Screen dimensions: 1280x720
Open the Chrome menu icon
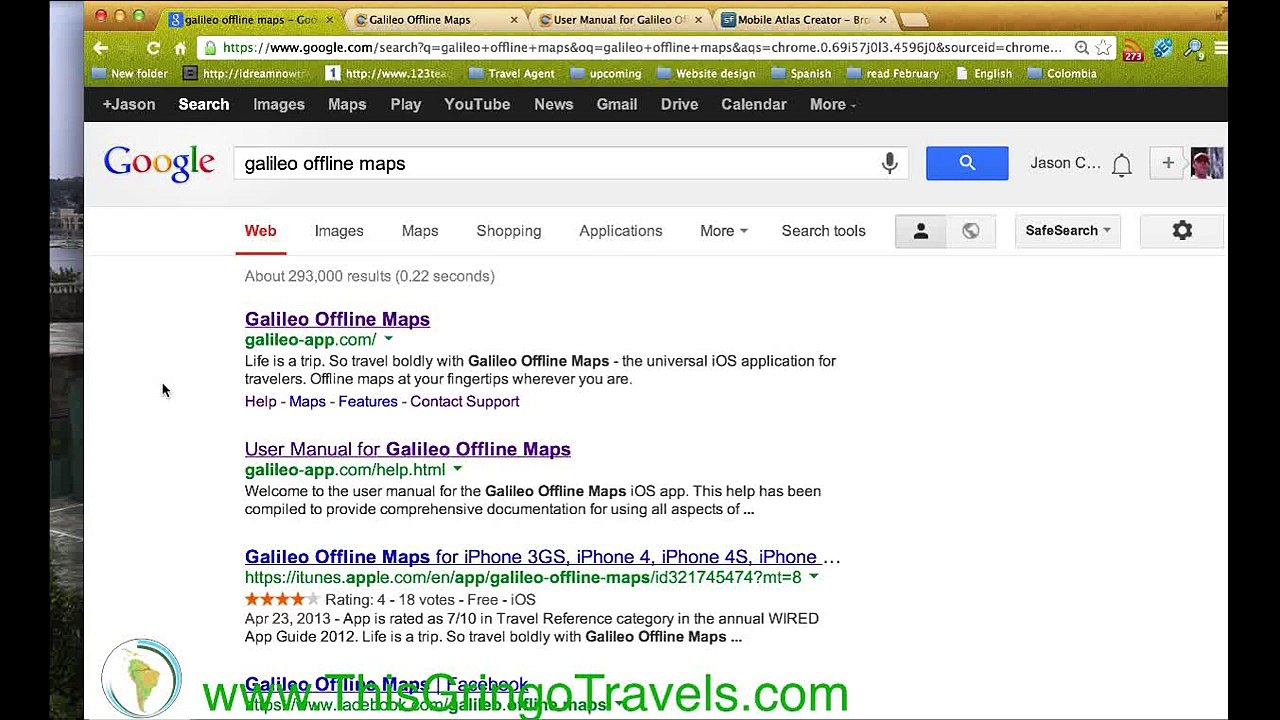point(1220,48)
